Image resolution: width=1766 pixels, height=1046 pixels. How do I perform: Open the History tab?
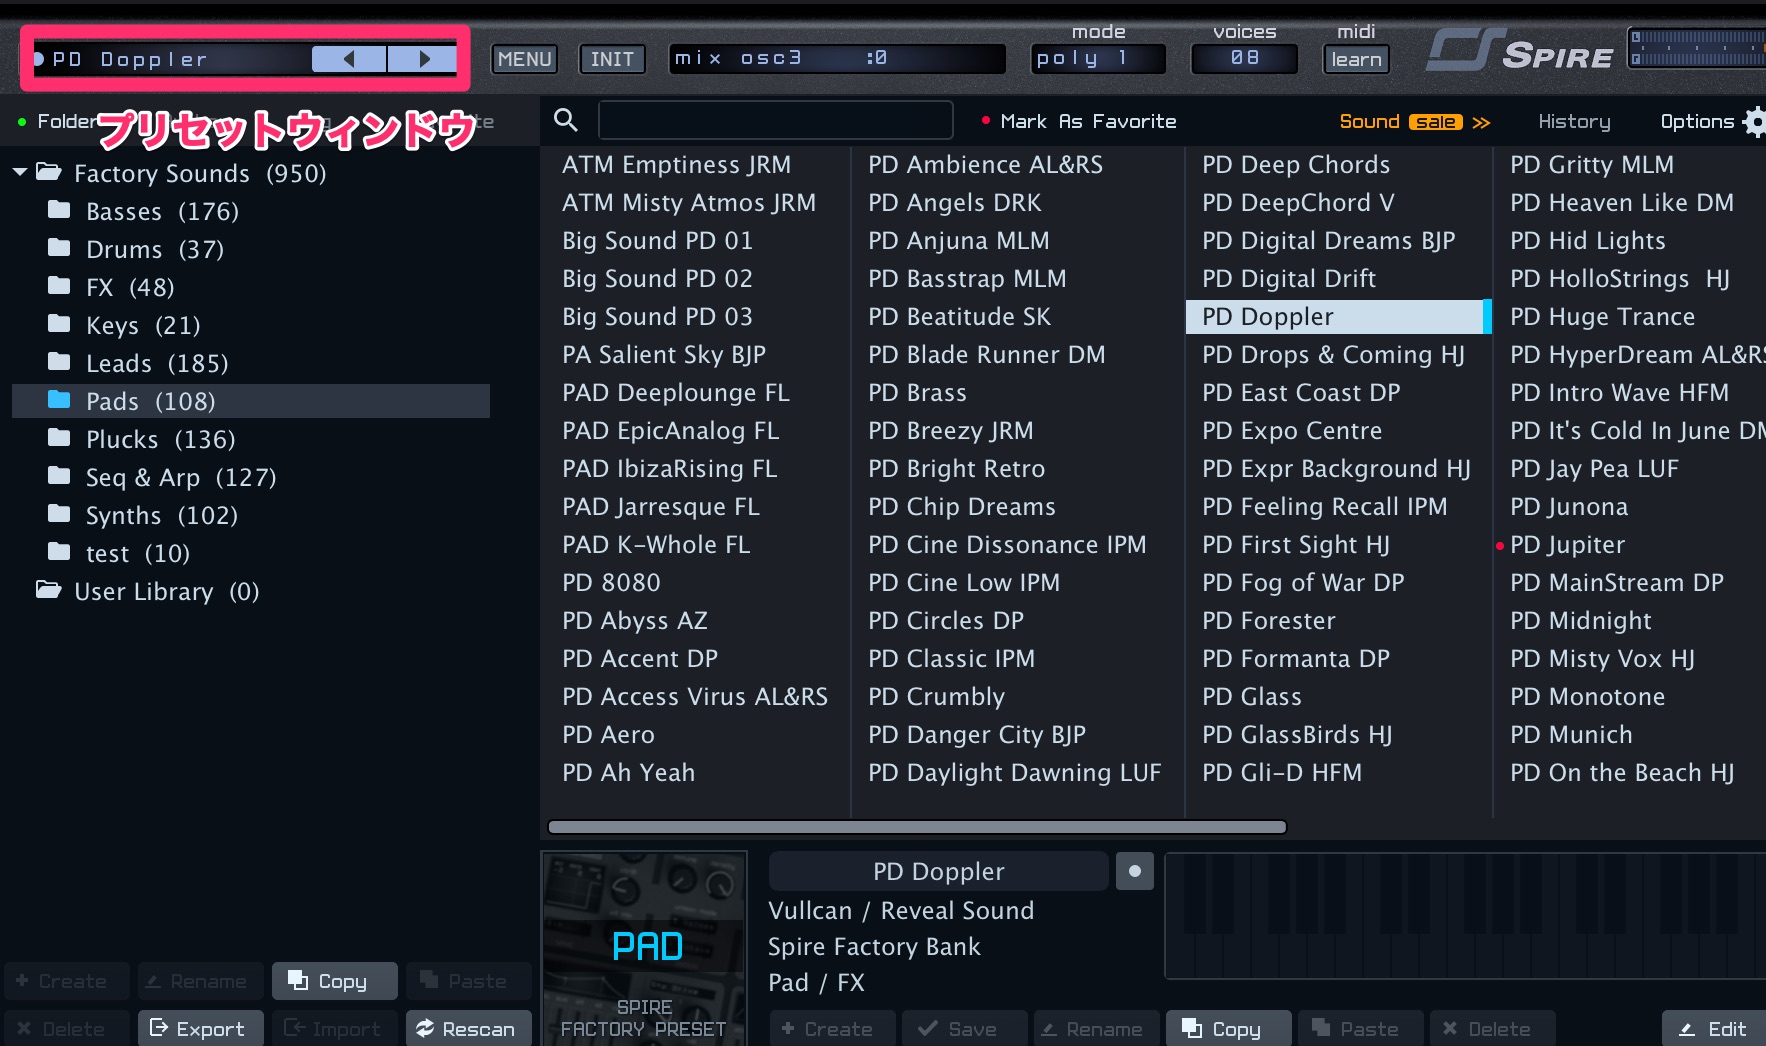click(1574, 121)
